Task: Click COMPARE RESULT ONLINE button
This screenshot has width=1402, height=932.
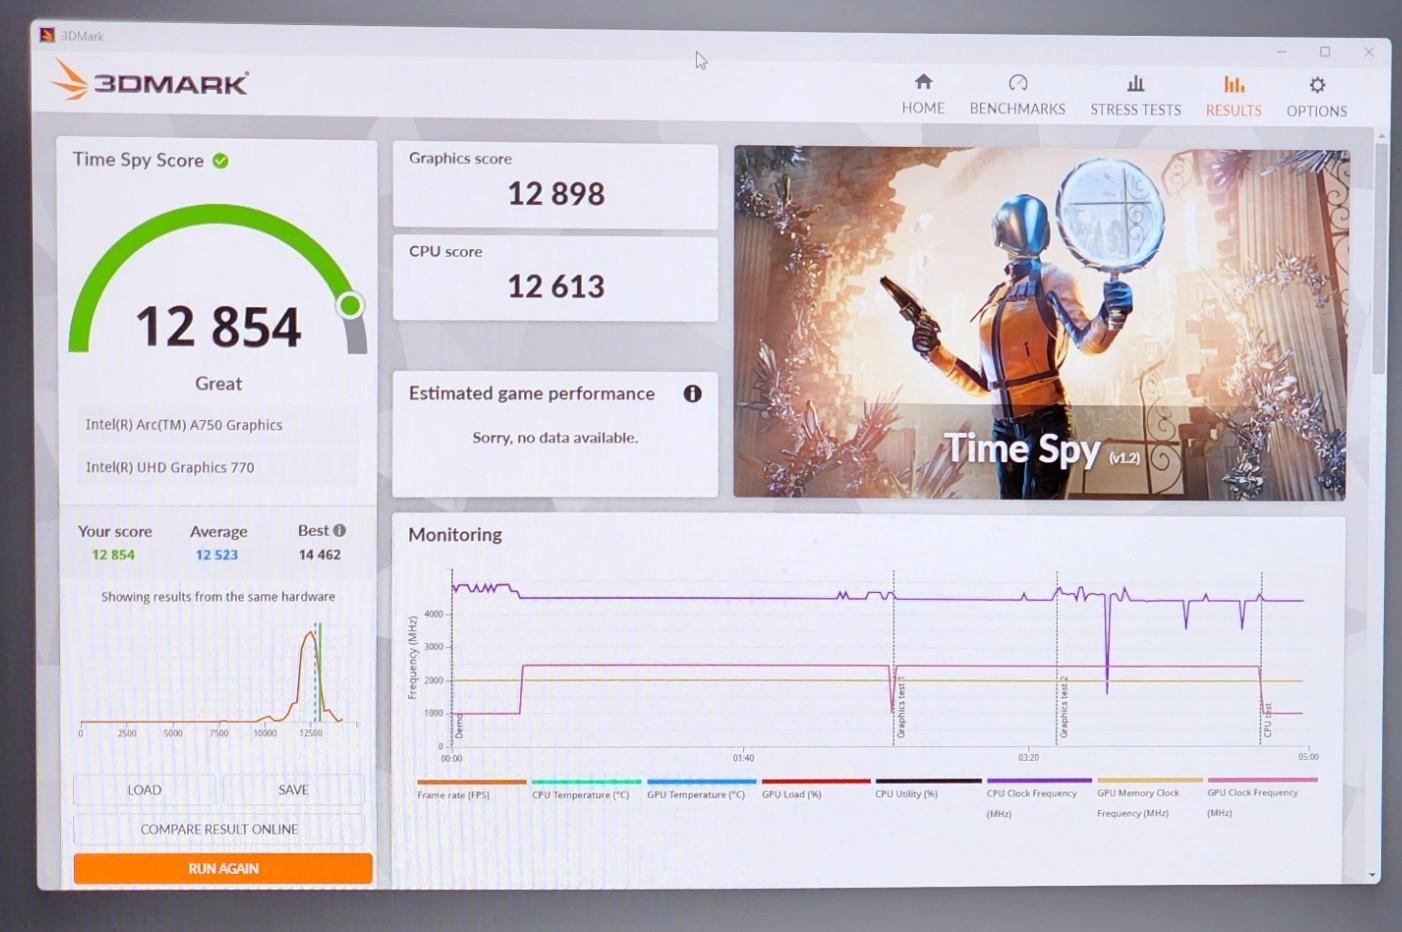Action: pos(219,829)
